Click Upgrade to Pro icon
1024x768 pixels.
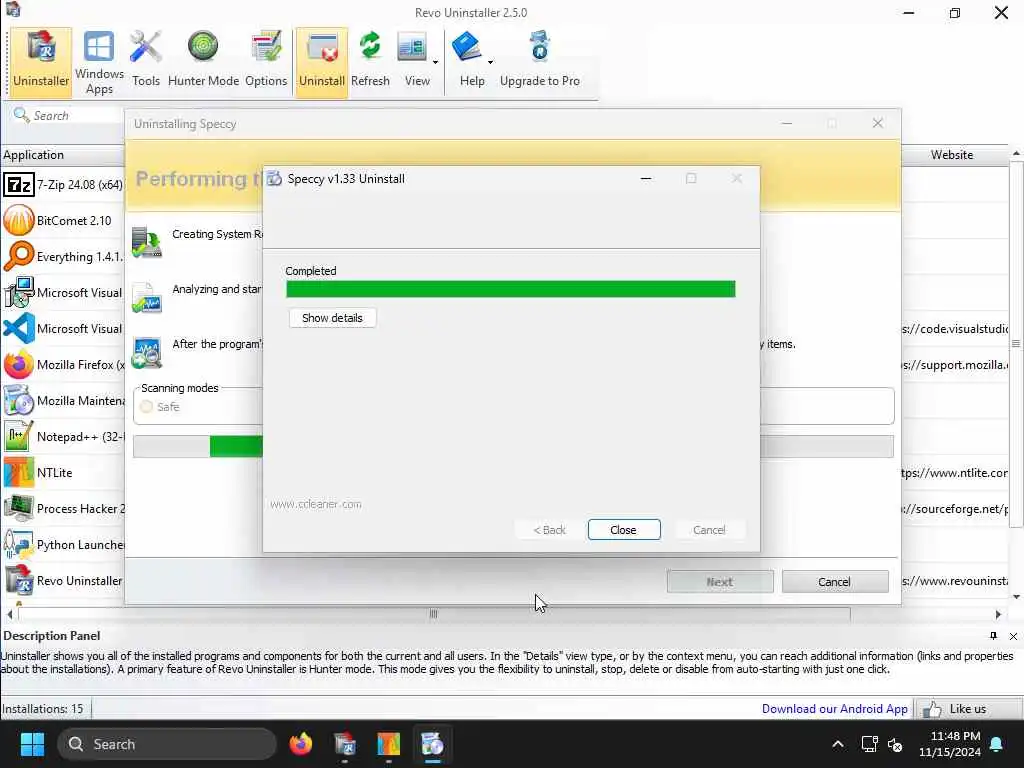click(539, 61)
